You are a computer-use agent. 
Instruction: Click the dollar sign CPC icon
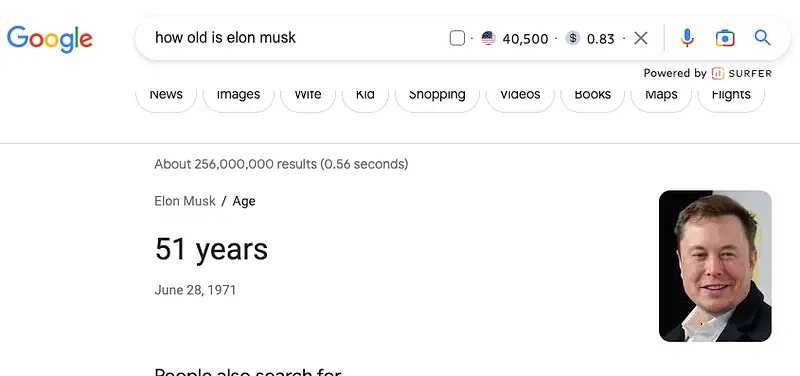(x=573, y=38)
